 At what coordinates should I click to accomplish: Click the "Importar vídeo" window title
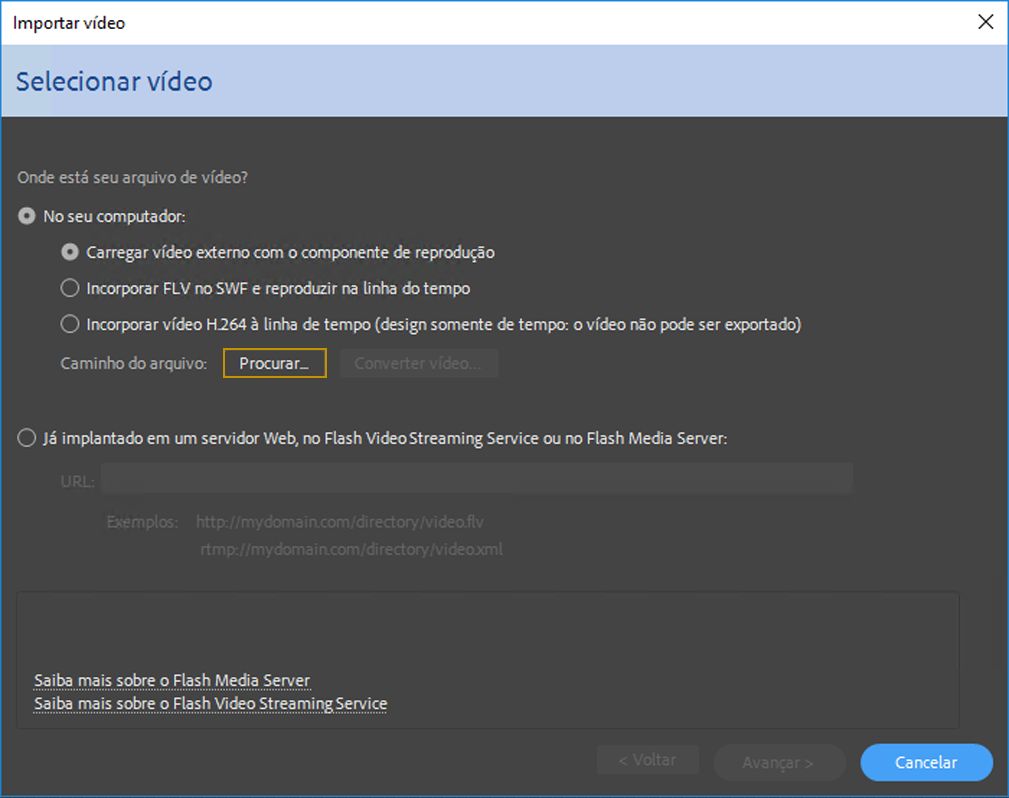(69, 23)
